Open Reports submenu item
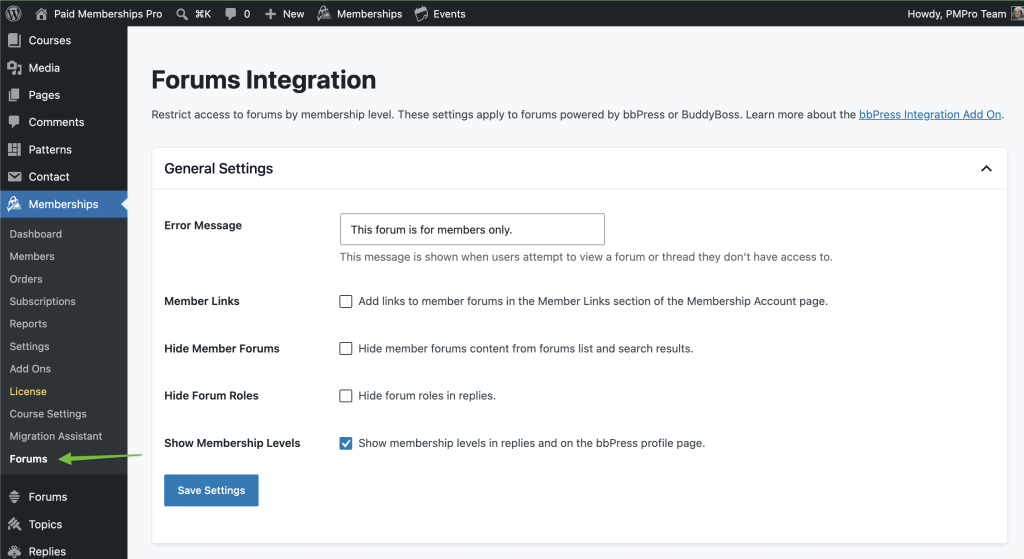This screenshot has width=1024, height=559. (x=28, y=324)
